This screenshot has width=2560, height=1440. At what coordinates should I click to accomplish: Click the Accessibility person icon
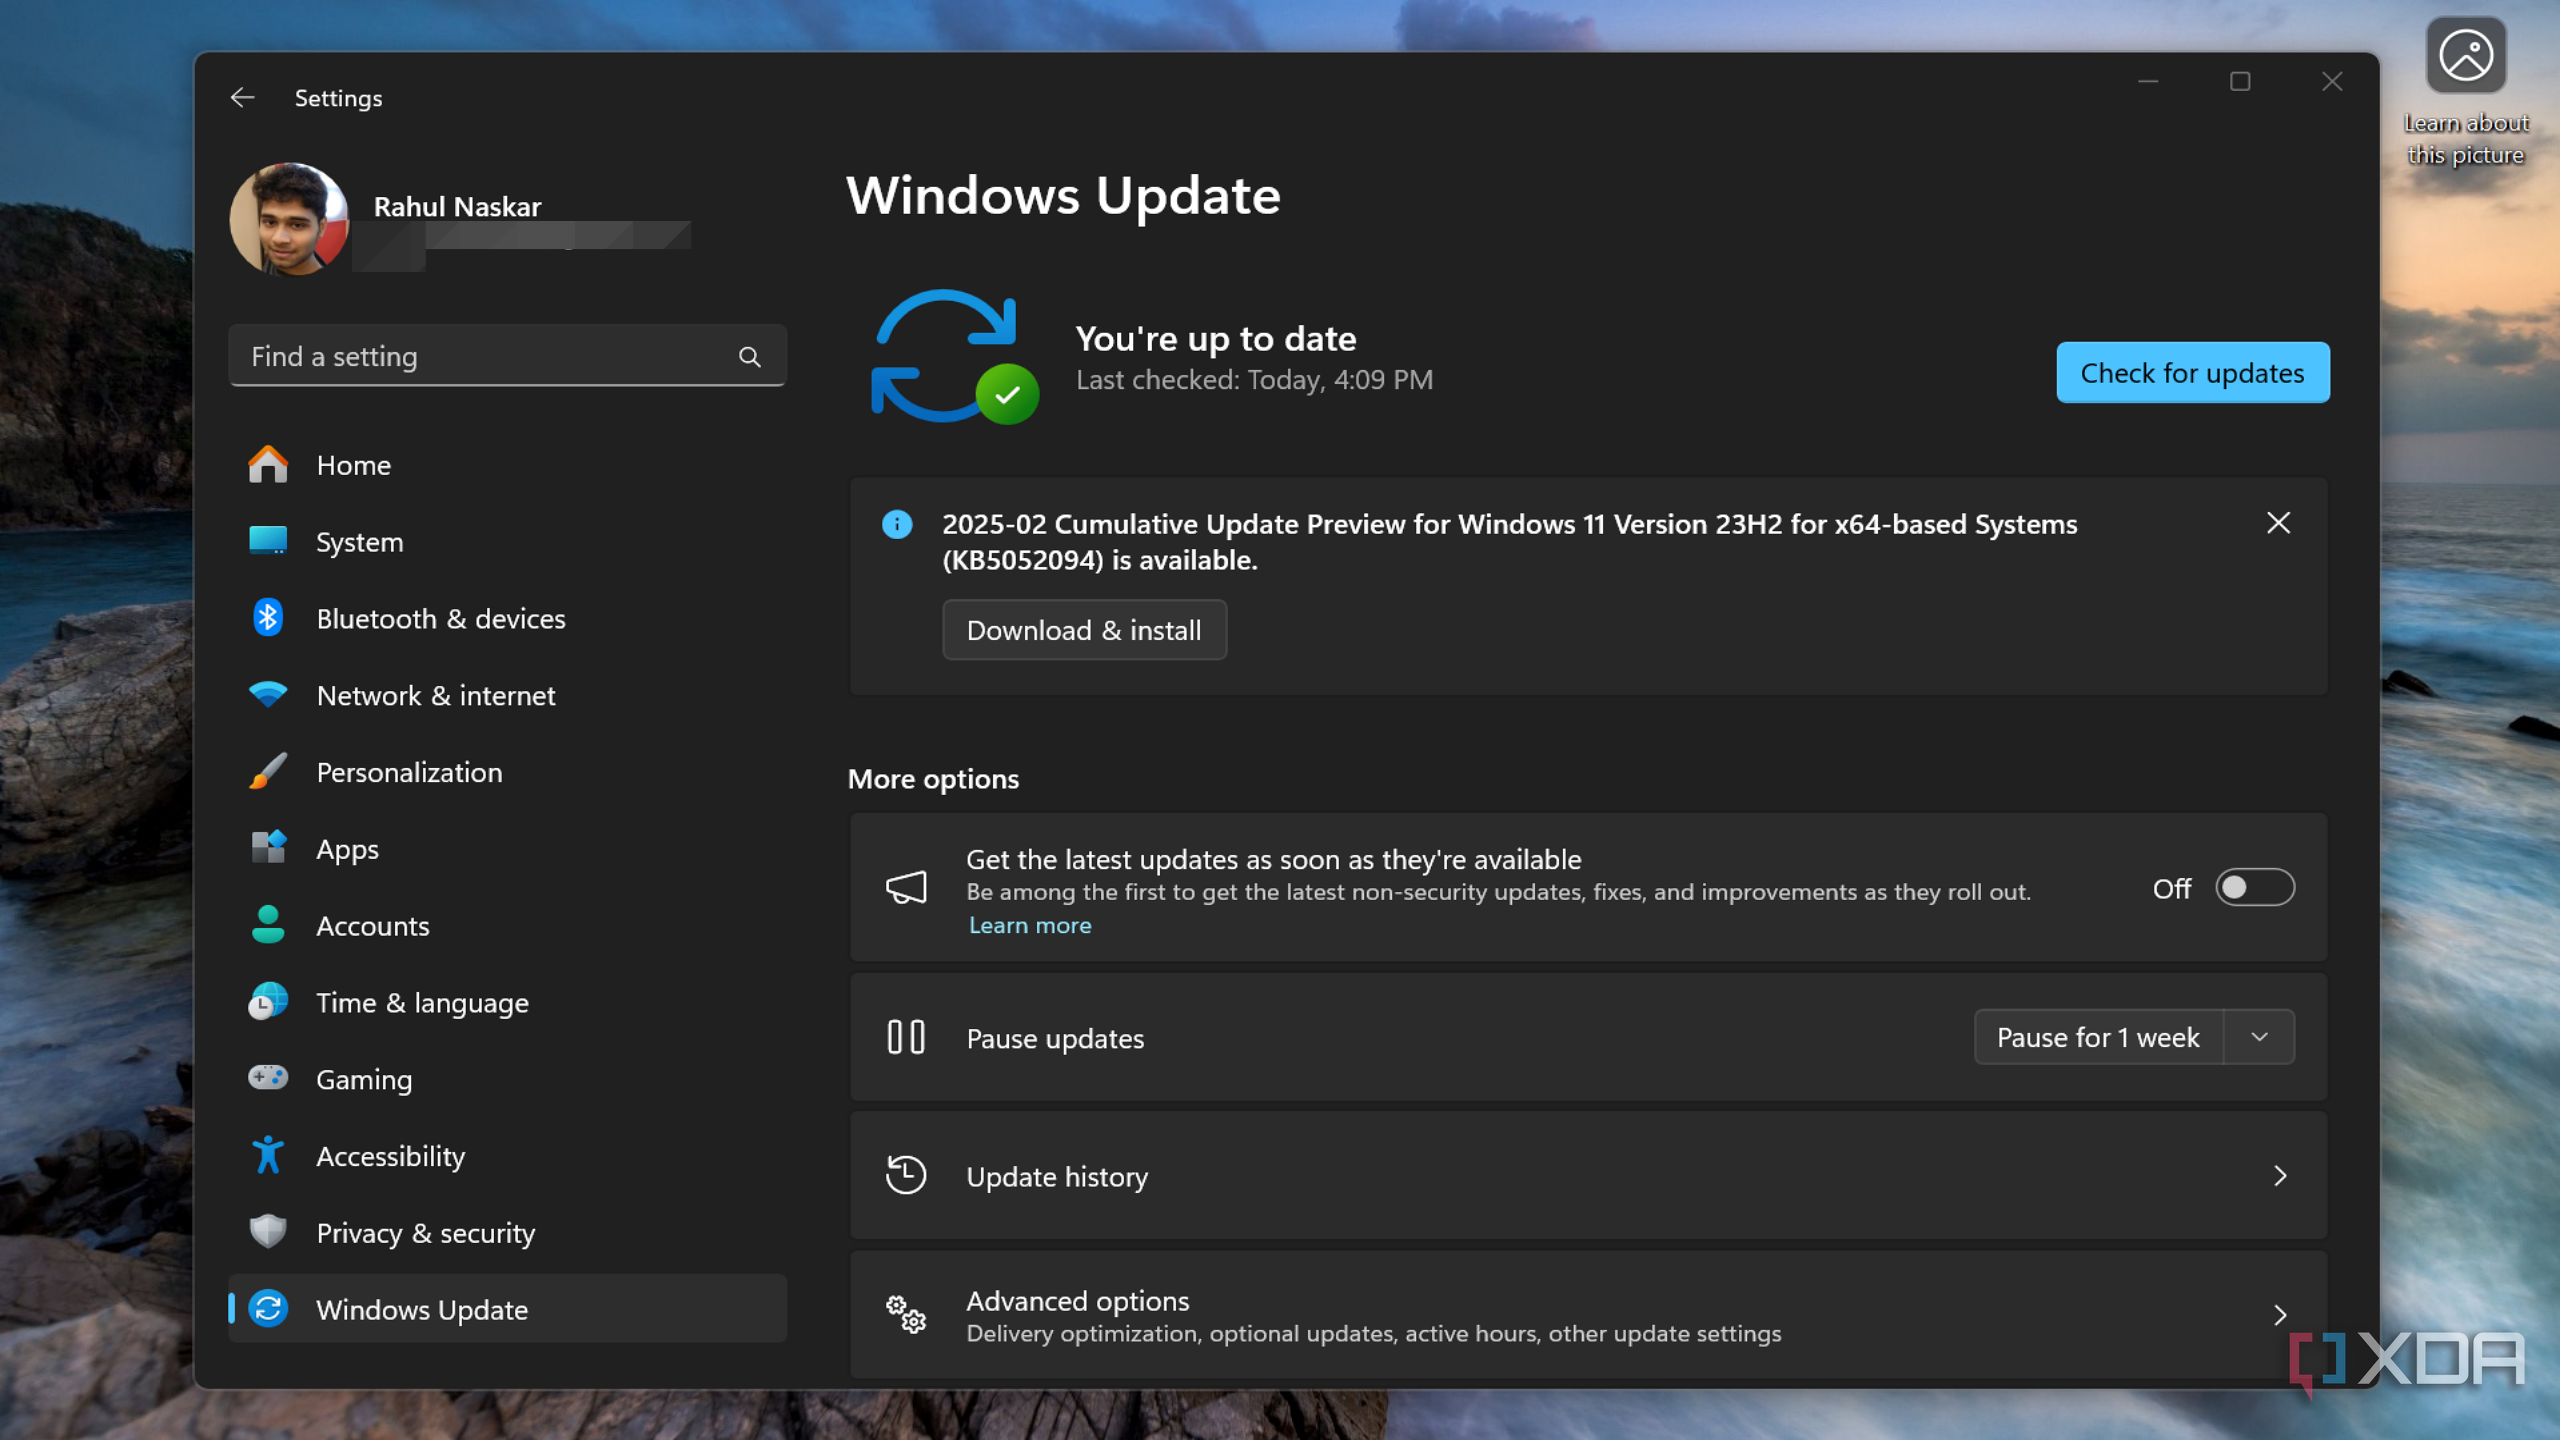(x=268, y=1155)
